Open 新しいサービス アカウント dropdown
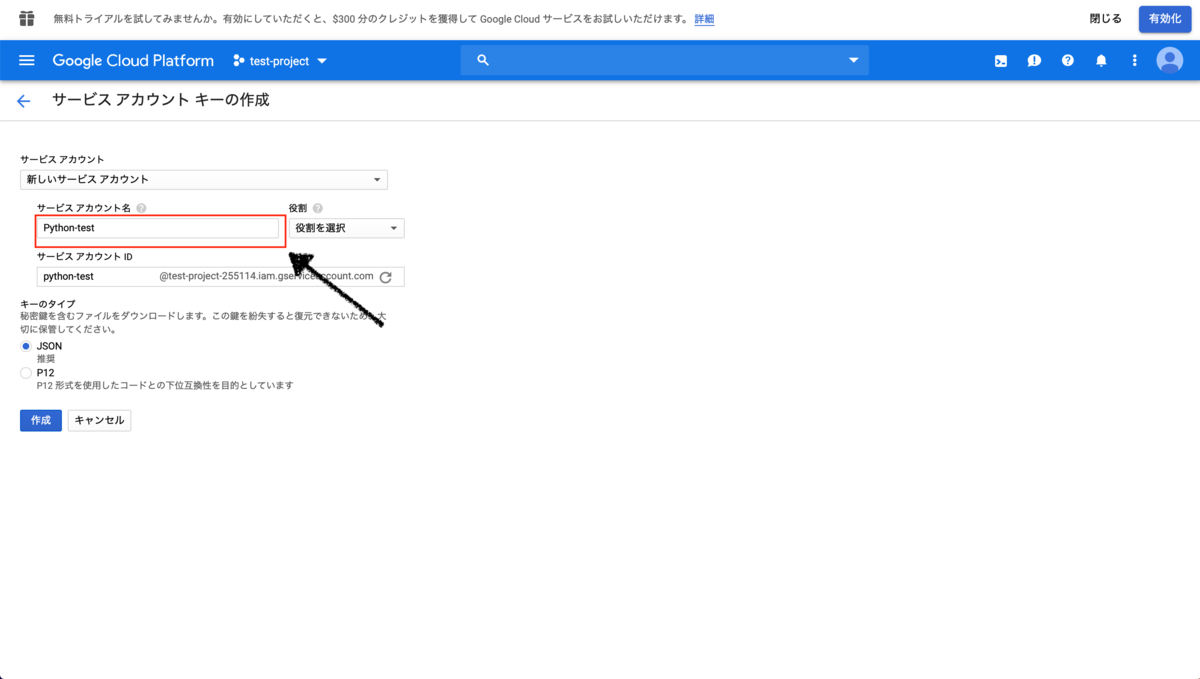 click(204, 180)
